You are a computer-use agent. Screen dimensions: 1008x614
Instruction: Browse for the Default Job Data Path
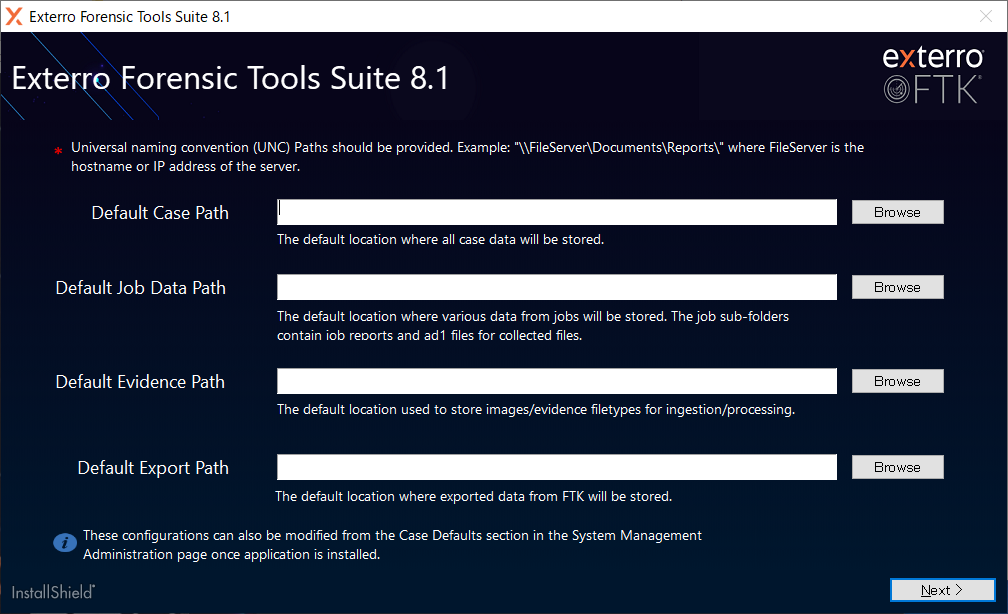click(897, 287)
